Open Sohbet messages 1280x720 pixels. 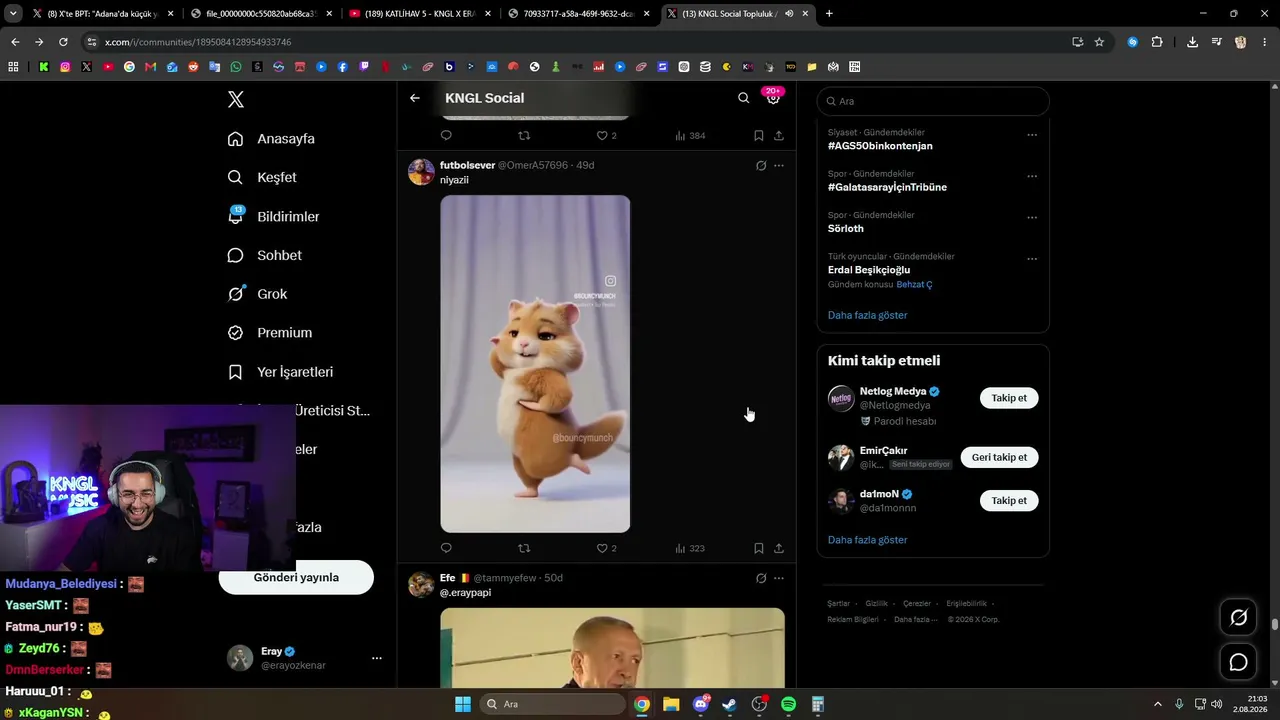coord(264,255)
